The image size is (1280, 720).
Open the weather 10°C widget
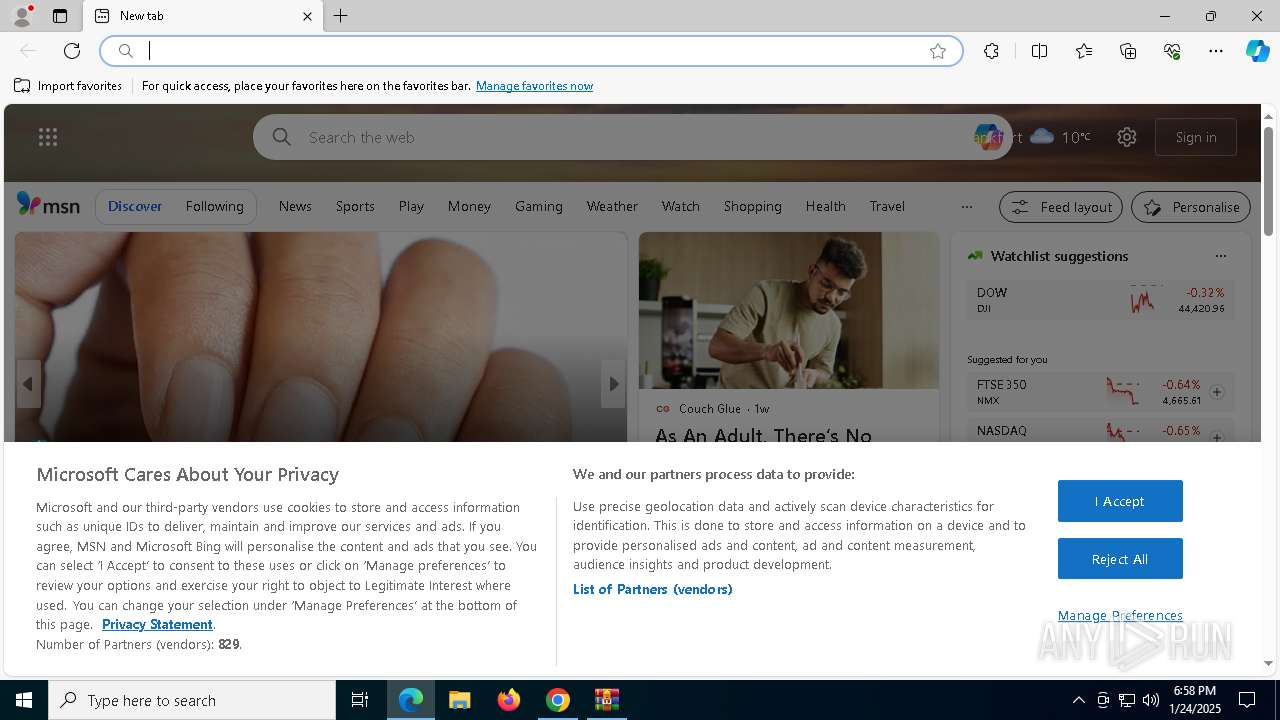click(1060, 137)
